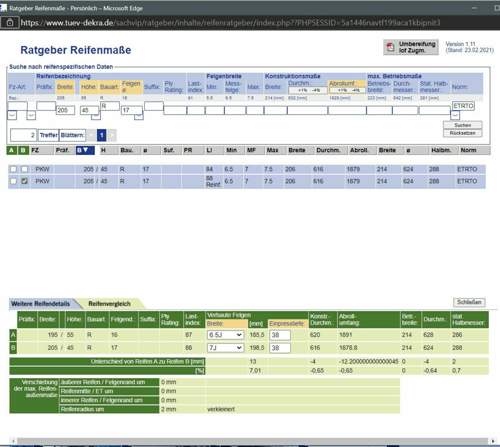This screenshot has height=447, width=500.
Task: Click the Felgen input showing 17
Action: click(x=131, y=110)
